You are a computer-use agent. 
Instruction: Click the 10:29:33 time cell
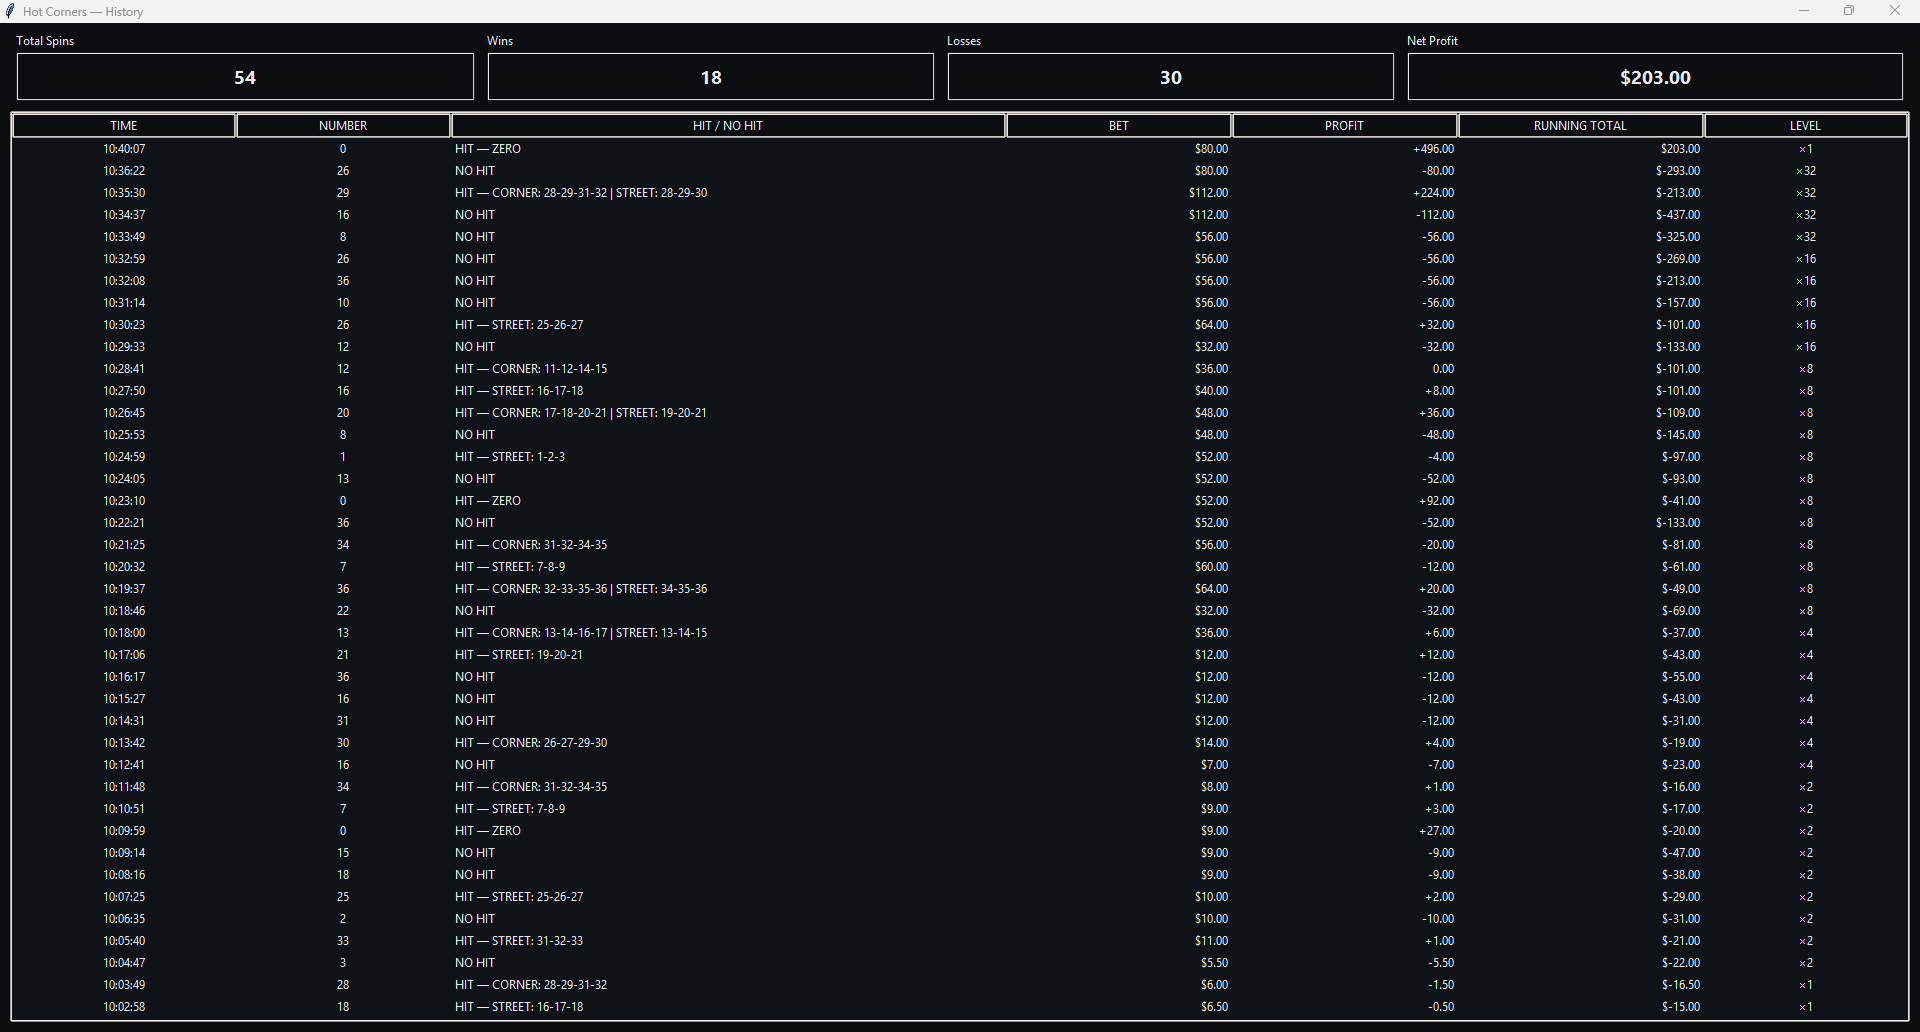pos(124,347)
